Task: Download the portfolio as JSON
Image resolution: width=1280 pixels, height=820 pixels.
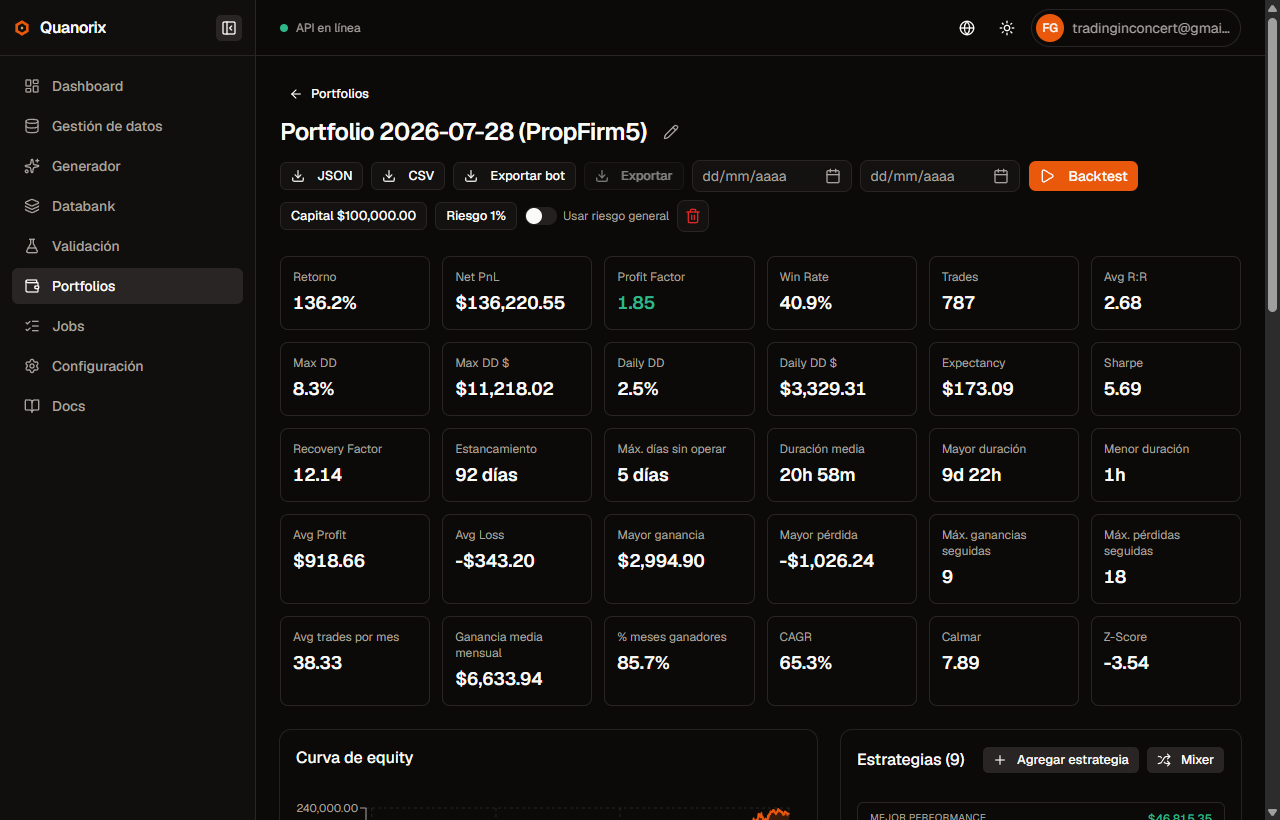Action: (x=322, y=176)
